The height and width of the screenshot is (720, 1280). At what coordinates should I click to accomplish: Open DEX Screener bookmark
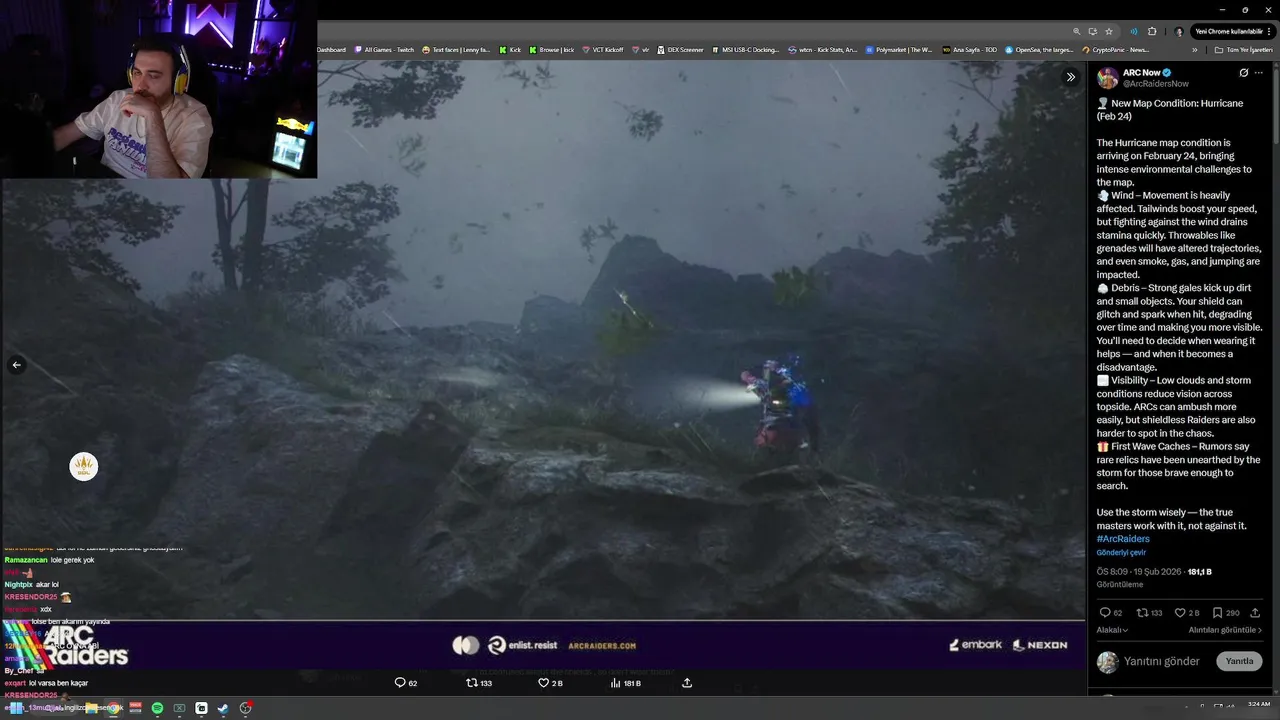pyautogui.click(x=680, y=50)
